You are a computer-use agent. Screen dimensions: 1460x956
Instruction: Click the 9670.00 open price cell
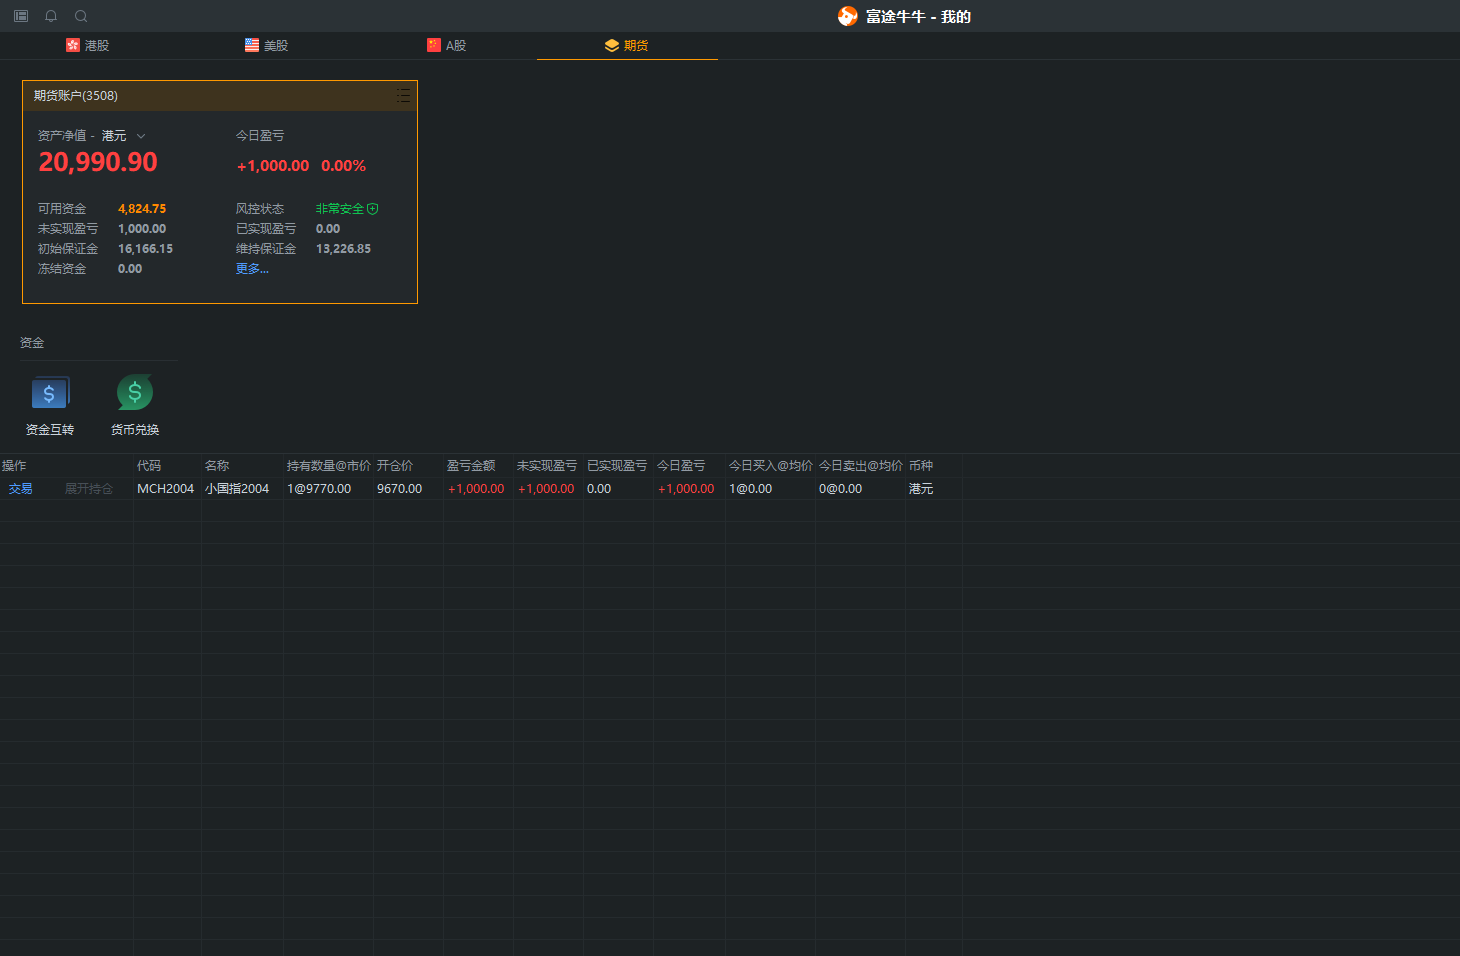click(400, 489)
